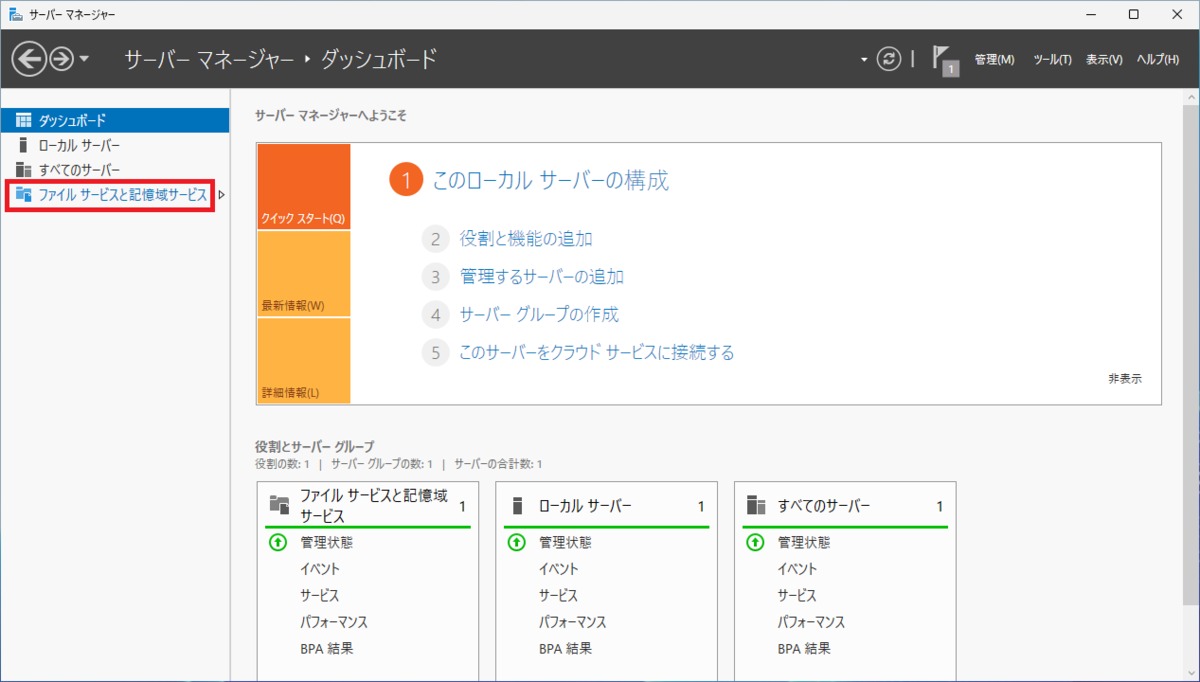Click サービス in file services tile

tap(320, 595)
